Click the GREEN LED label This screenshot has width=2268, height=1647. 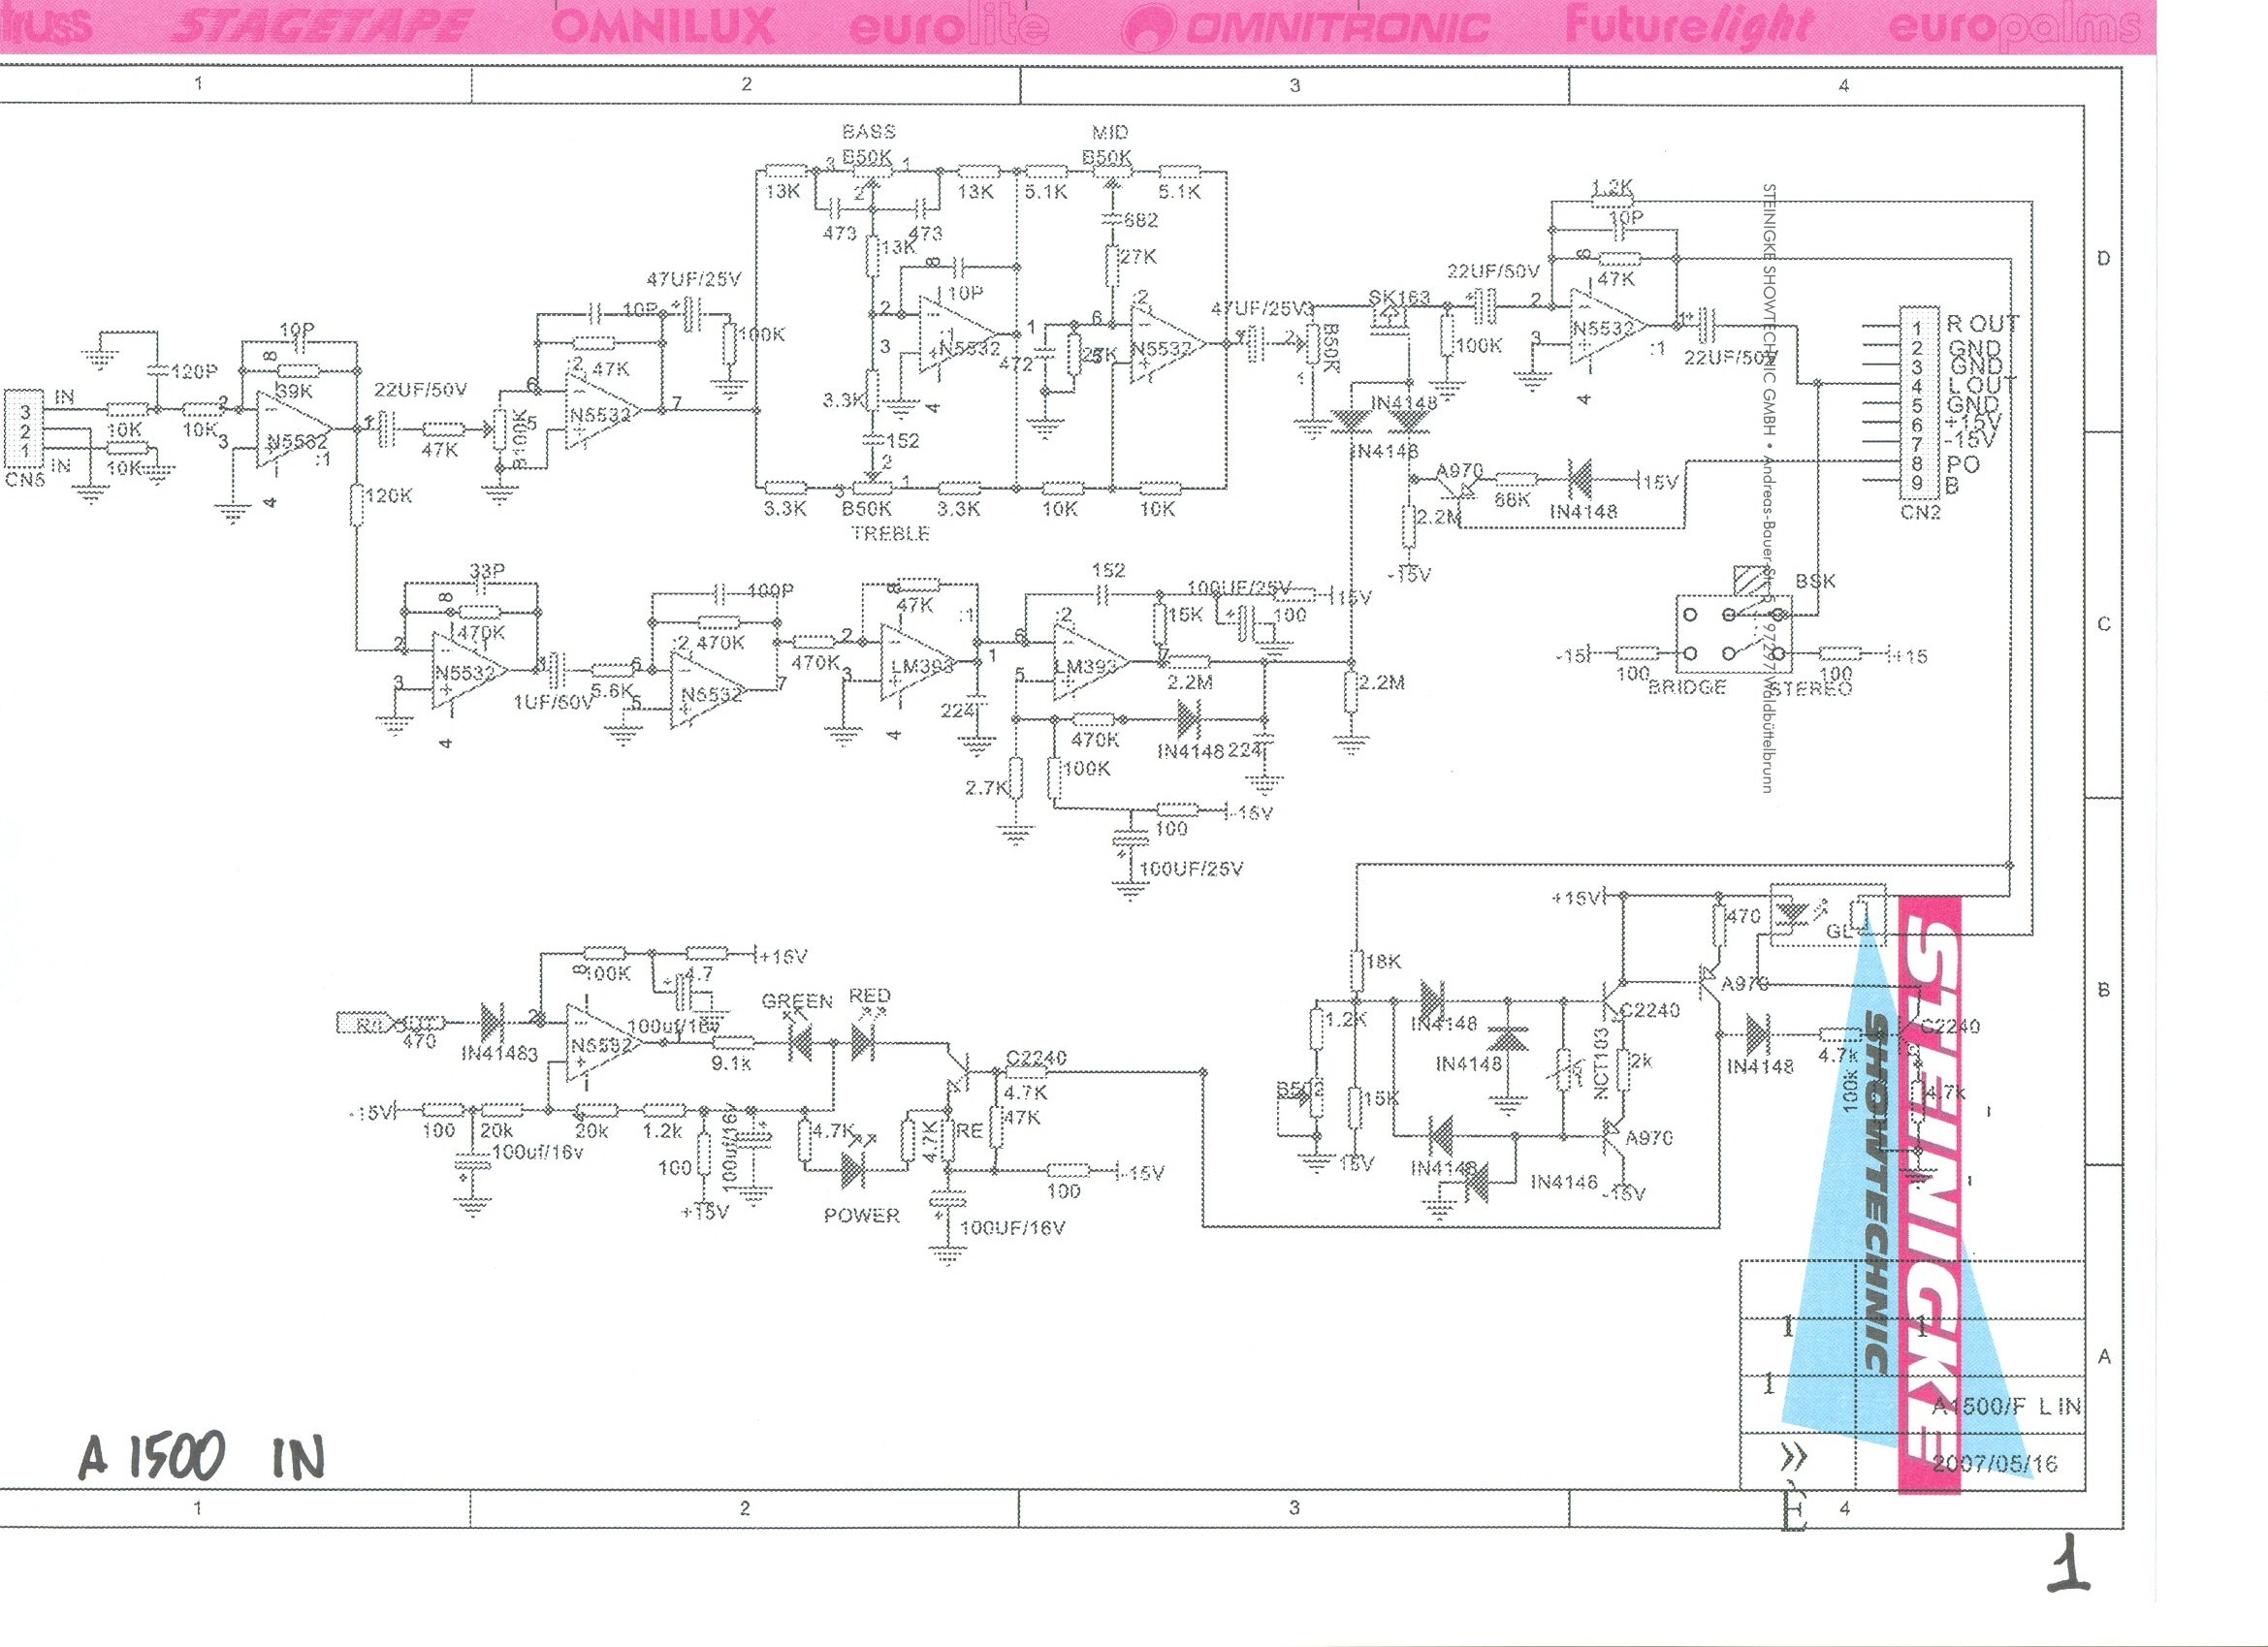[797, 1001]
